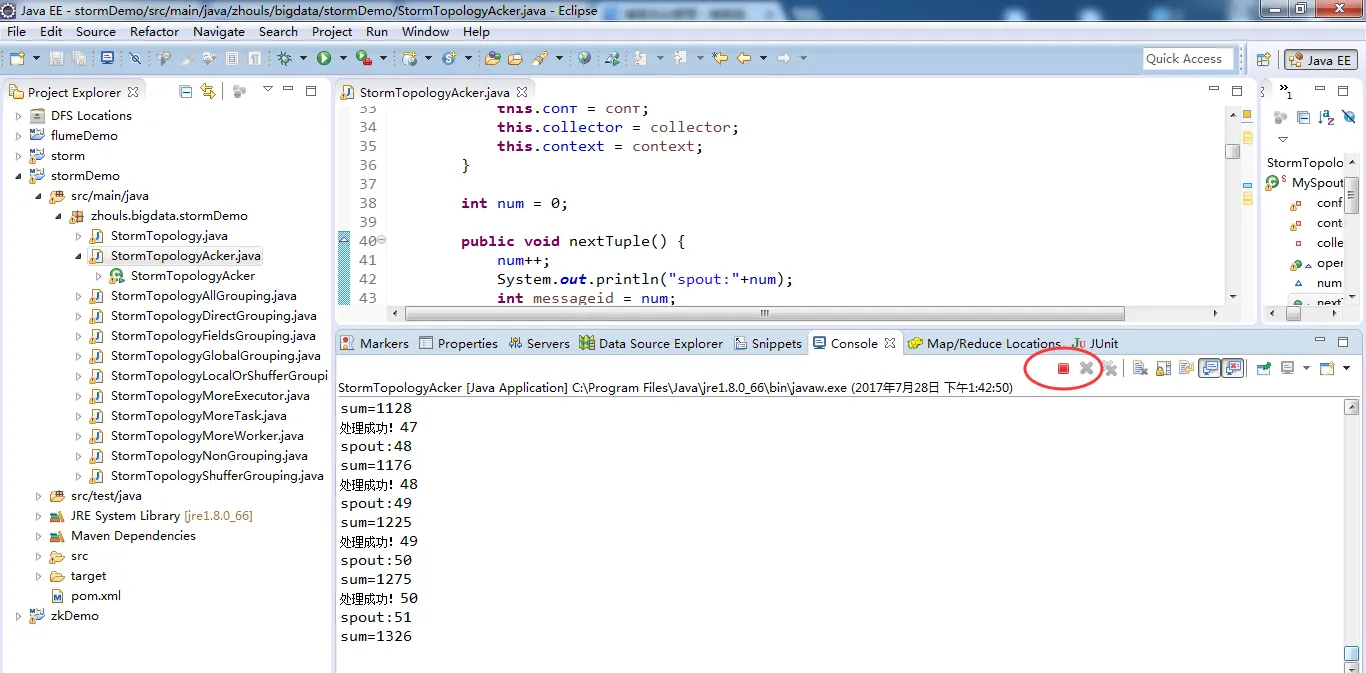Toggle Link with Editor in Project Explorer
Image resolution: width=1366 pixels, height=673 pixels.
coord(207,91)
